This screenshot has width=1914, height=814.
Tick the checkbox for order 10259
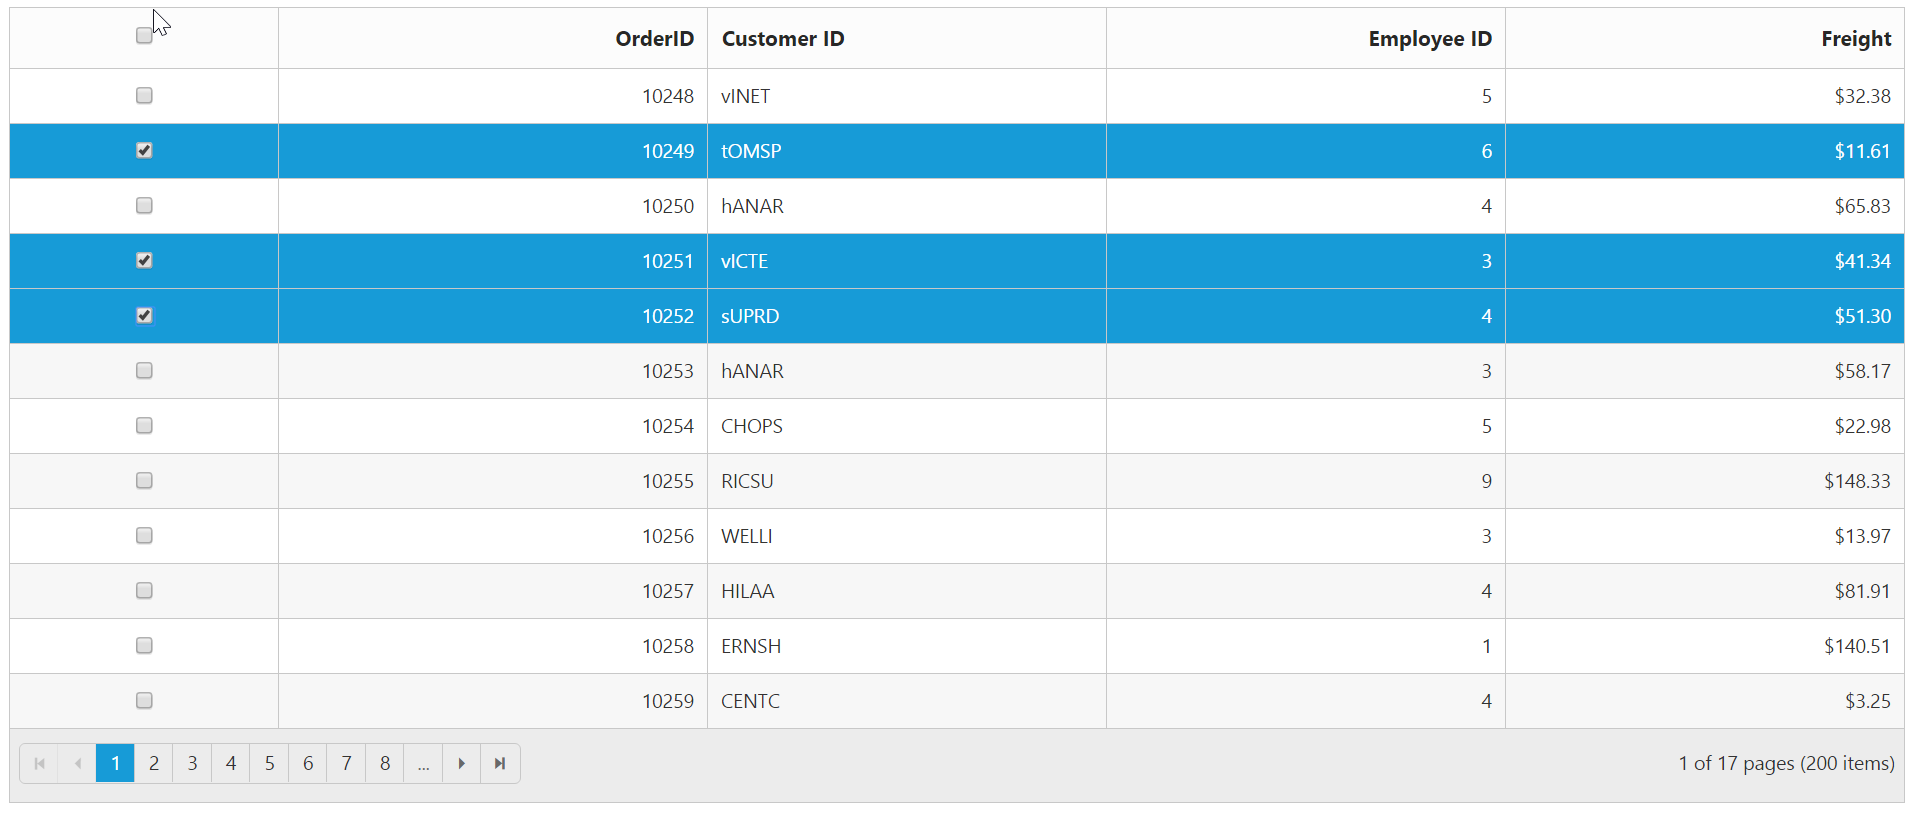(144, 701)
